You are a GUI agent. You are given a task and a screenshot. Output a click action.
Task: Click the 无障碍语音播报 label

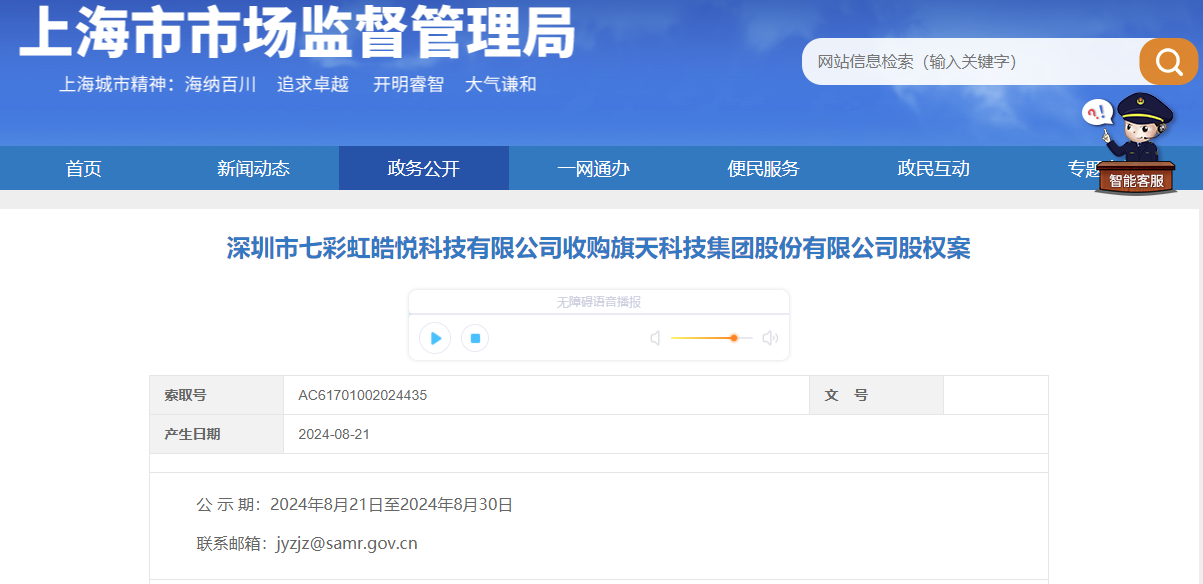598,302
